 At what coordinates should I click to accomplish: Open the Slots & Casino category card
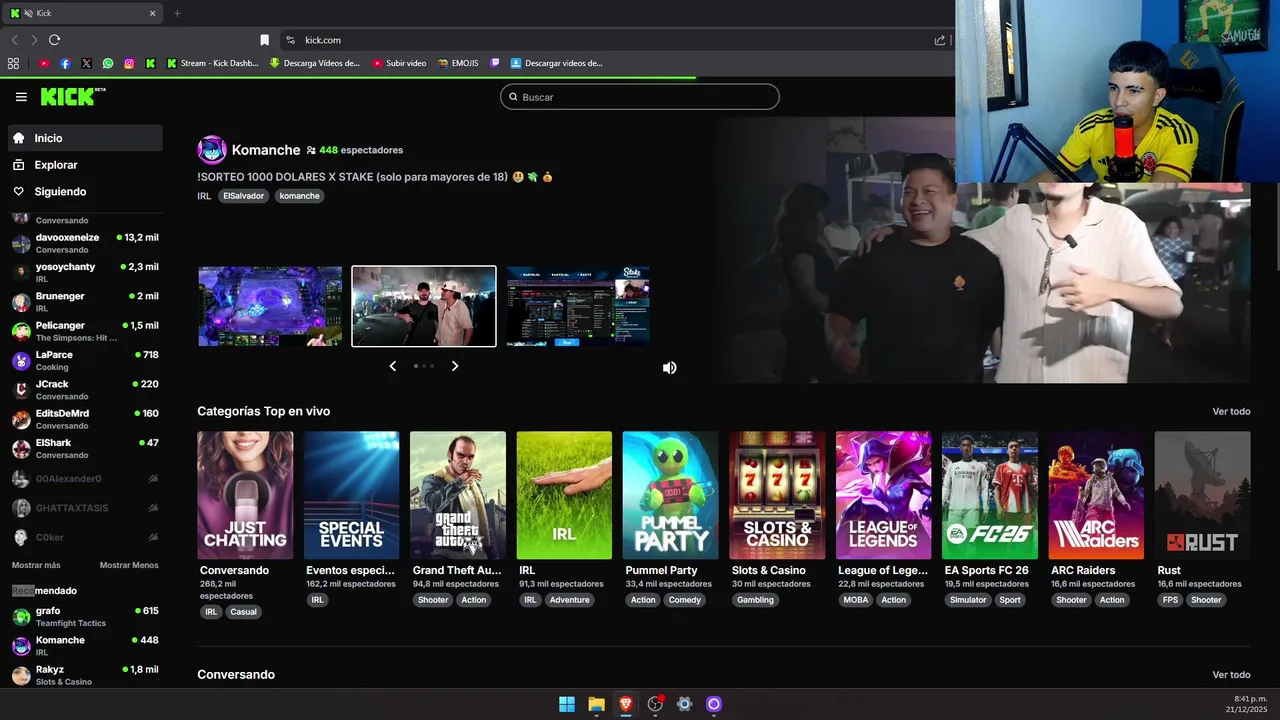pyautogui.click(x=777, y=495)
